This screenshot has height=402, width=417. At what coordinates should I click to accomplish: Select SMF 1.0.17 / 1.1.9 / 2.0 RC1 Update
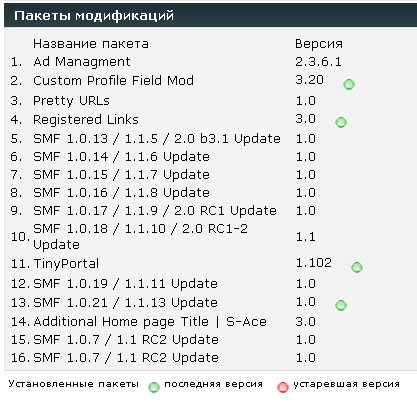[155, 211]
